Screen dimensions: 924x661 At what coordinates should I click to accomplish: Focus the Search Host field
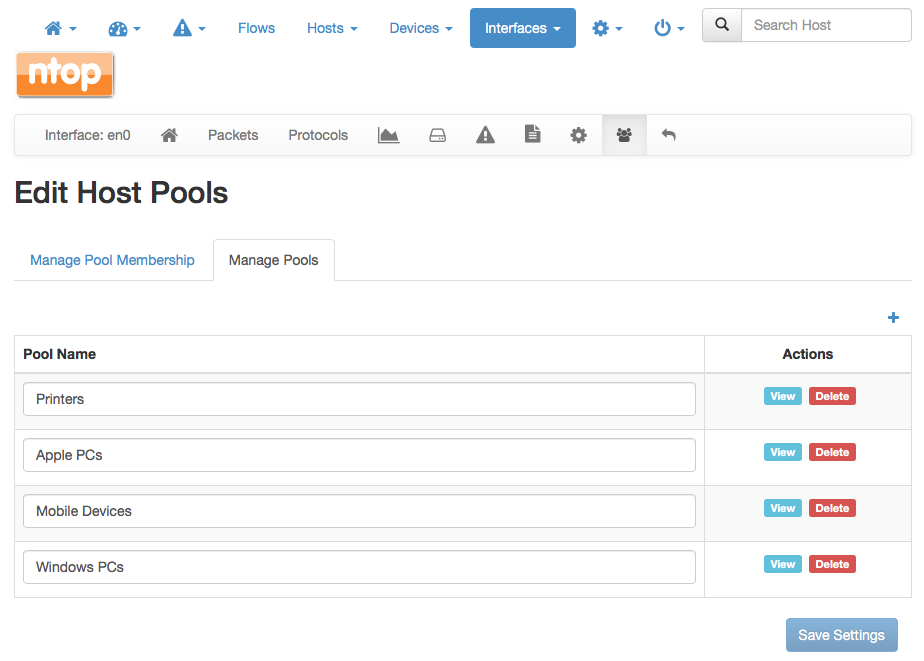[826, 25]
